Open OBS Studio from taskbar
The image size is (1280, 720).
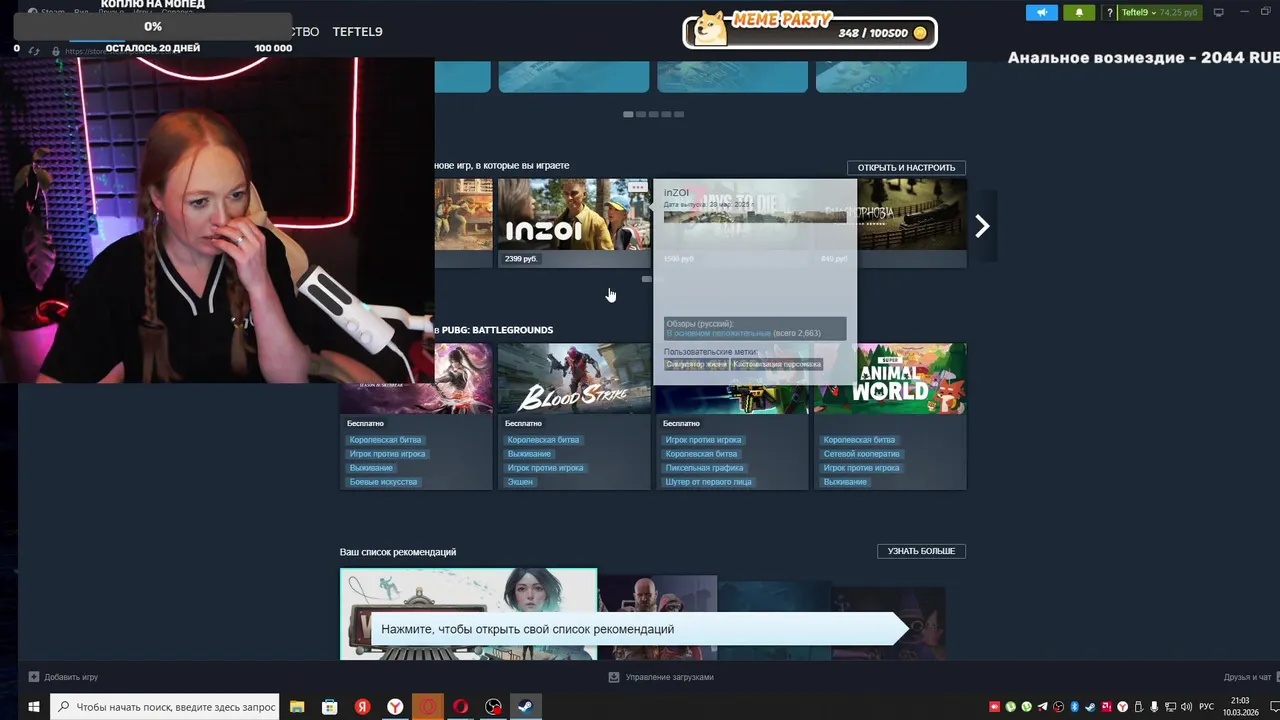tap(494, 707)
